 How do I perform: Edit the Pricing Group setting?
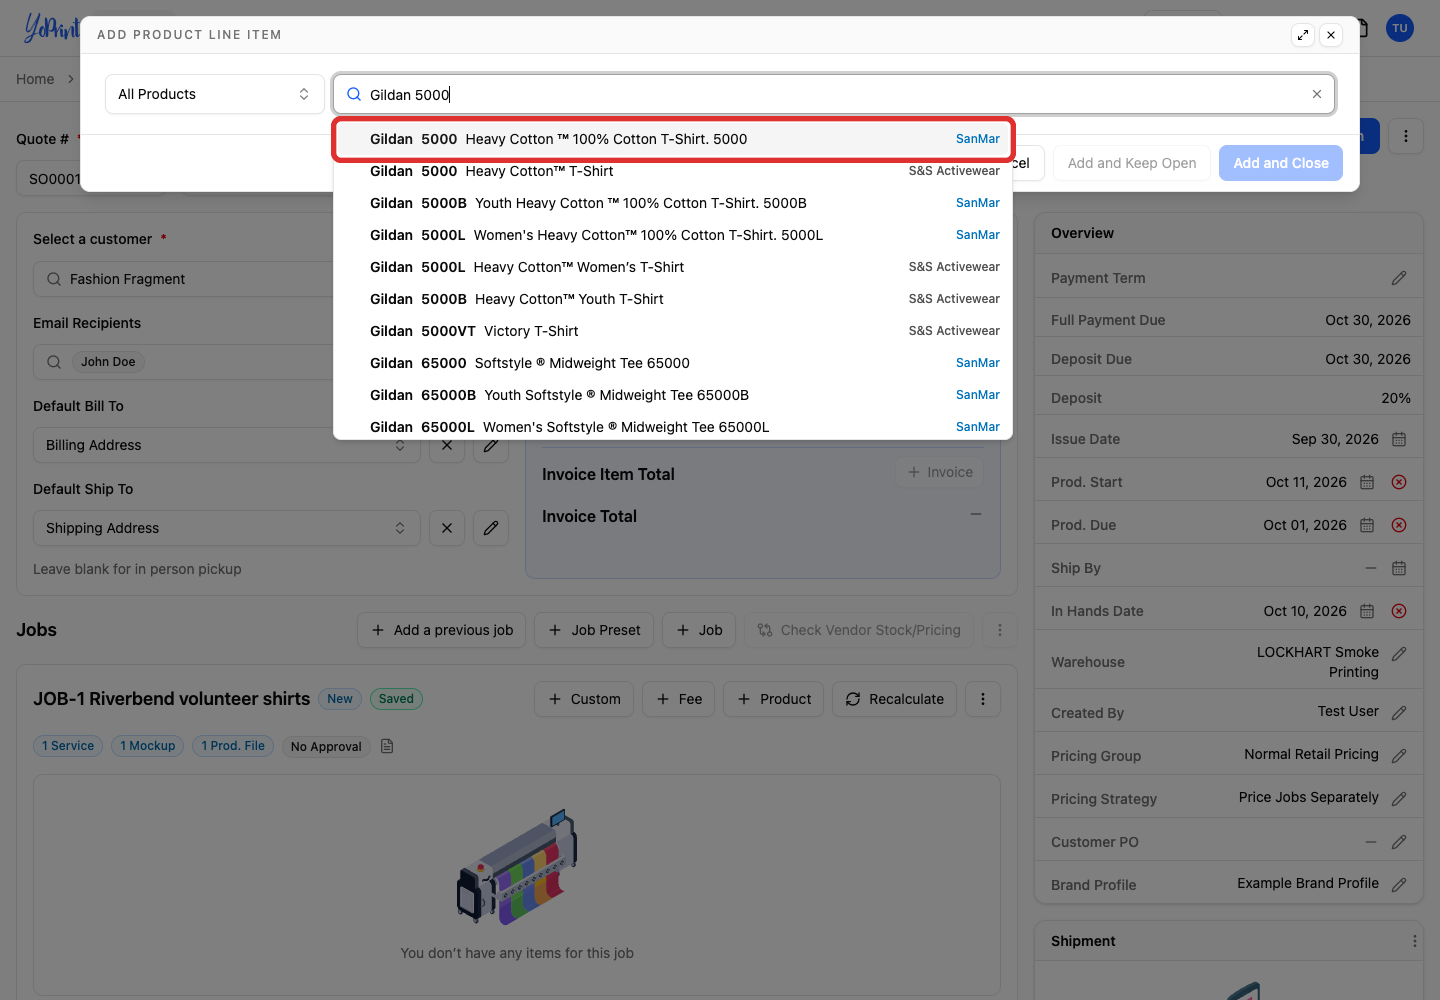1399,756
